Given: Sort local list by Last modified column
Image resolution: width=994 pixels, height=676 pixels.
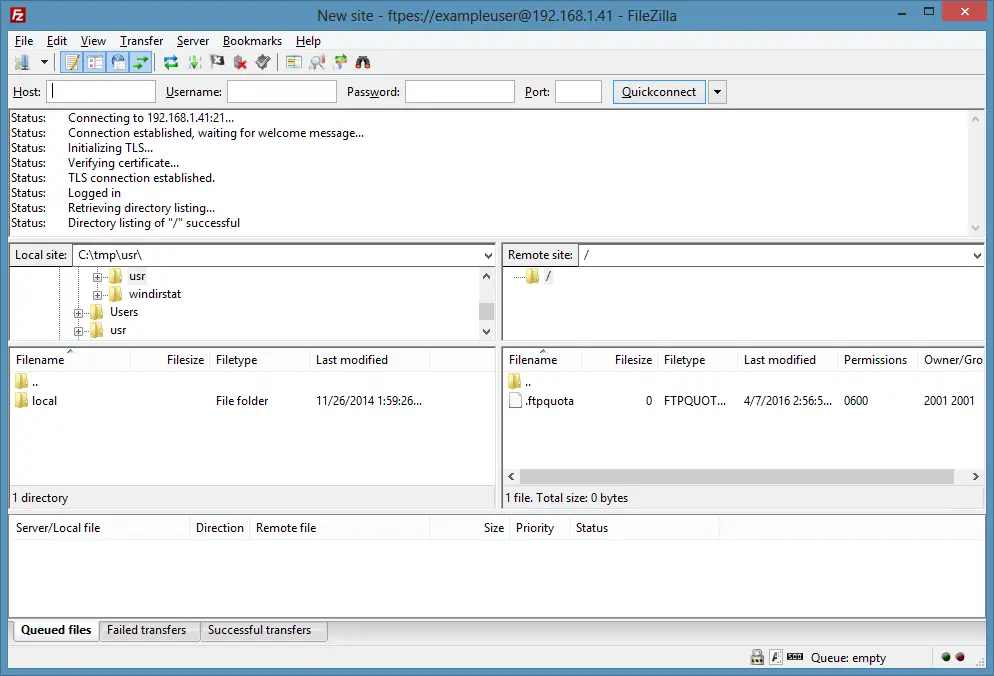Looking at the screenshot, I should coord(370,360).
